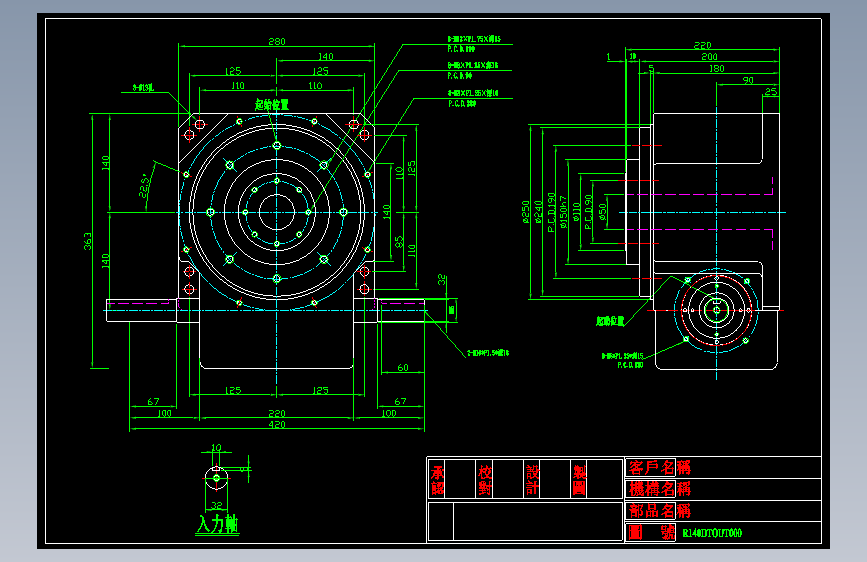Screen dimensions: 867x562
Task: Select the ø250 diameter dimension
Action: coord(525,212)
